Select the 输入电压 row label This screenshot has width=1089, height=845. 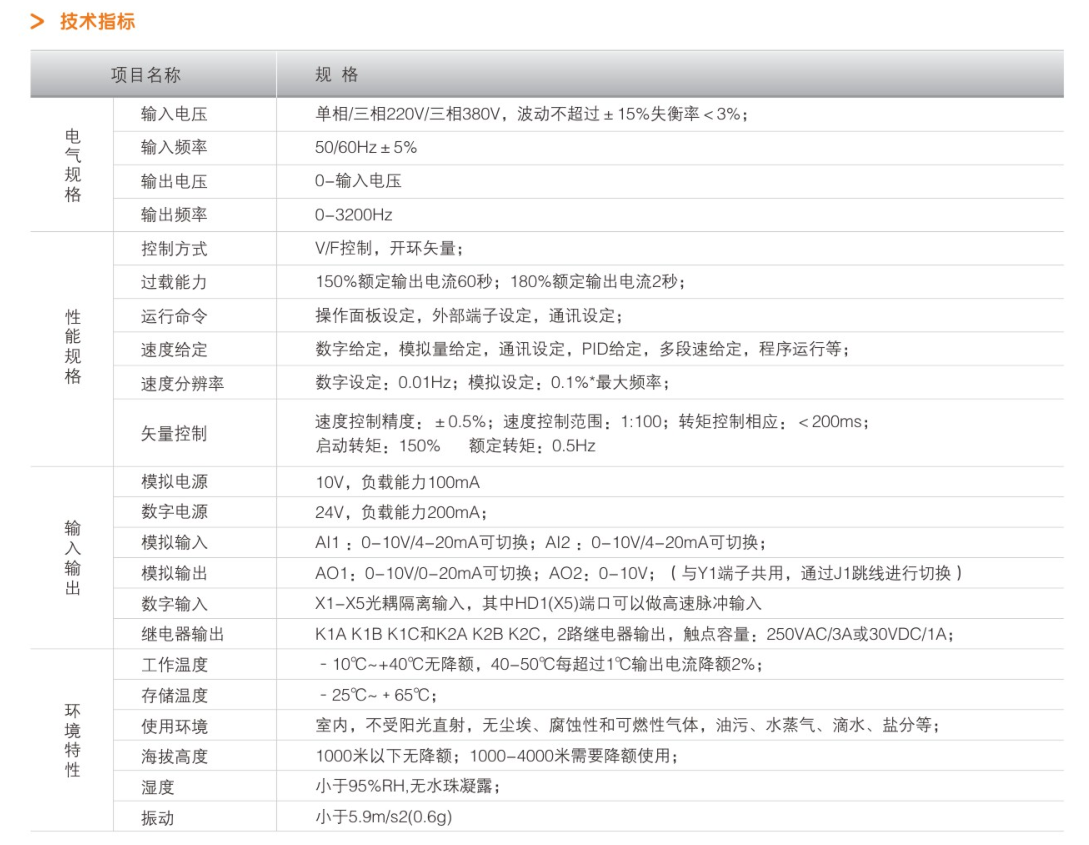point(174,114)
